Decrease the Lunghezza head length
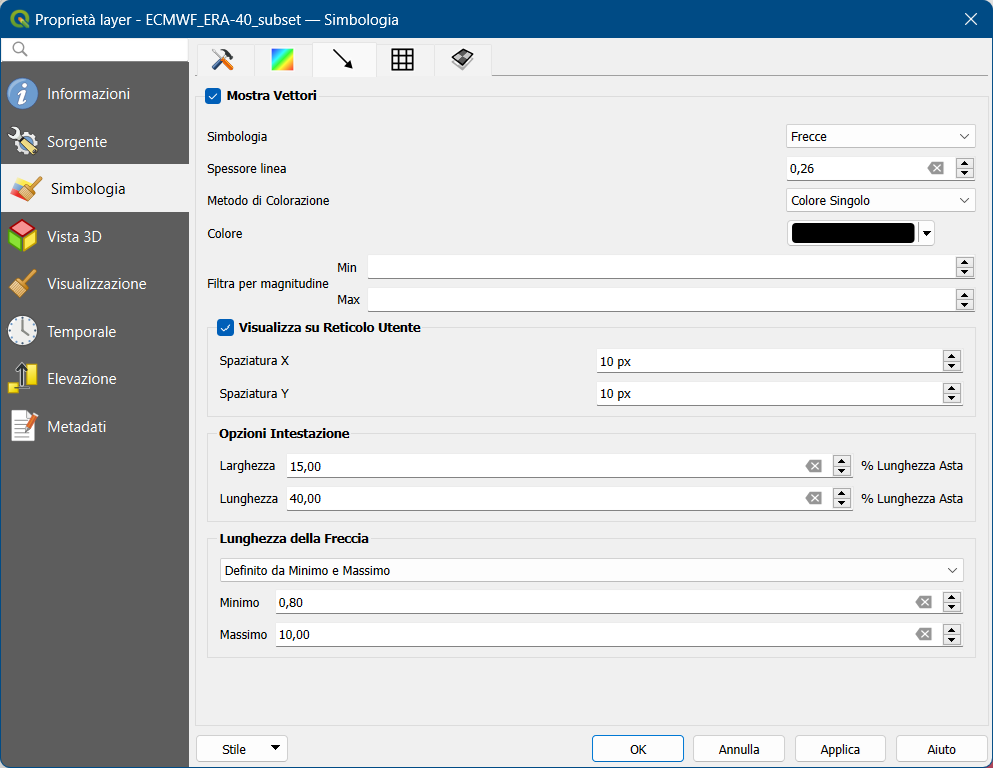This screenshot has width=993, height=768. pyautogui.click(x=842, y=504)
